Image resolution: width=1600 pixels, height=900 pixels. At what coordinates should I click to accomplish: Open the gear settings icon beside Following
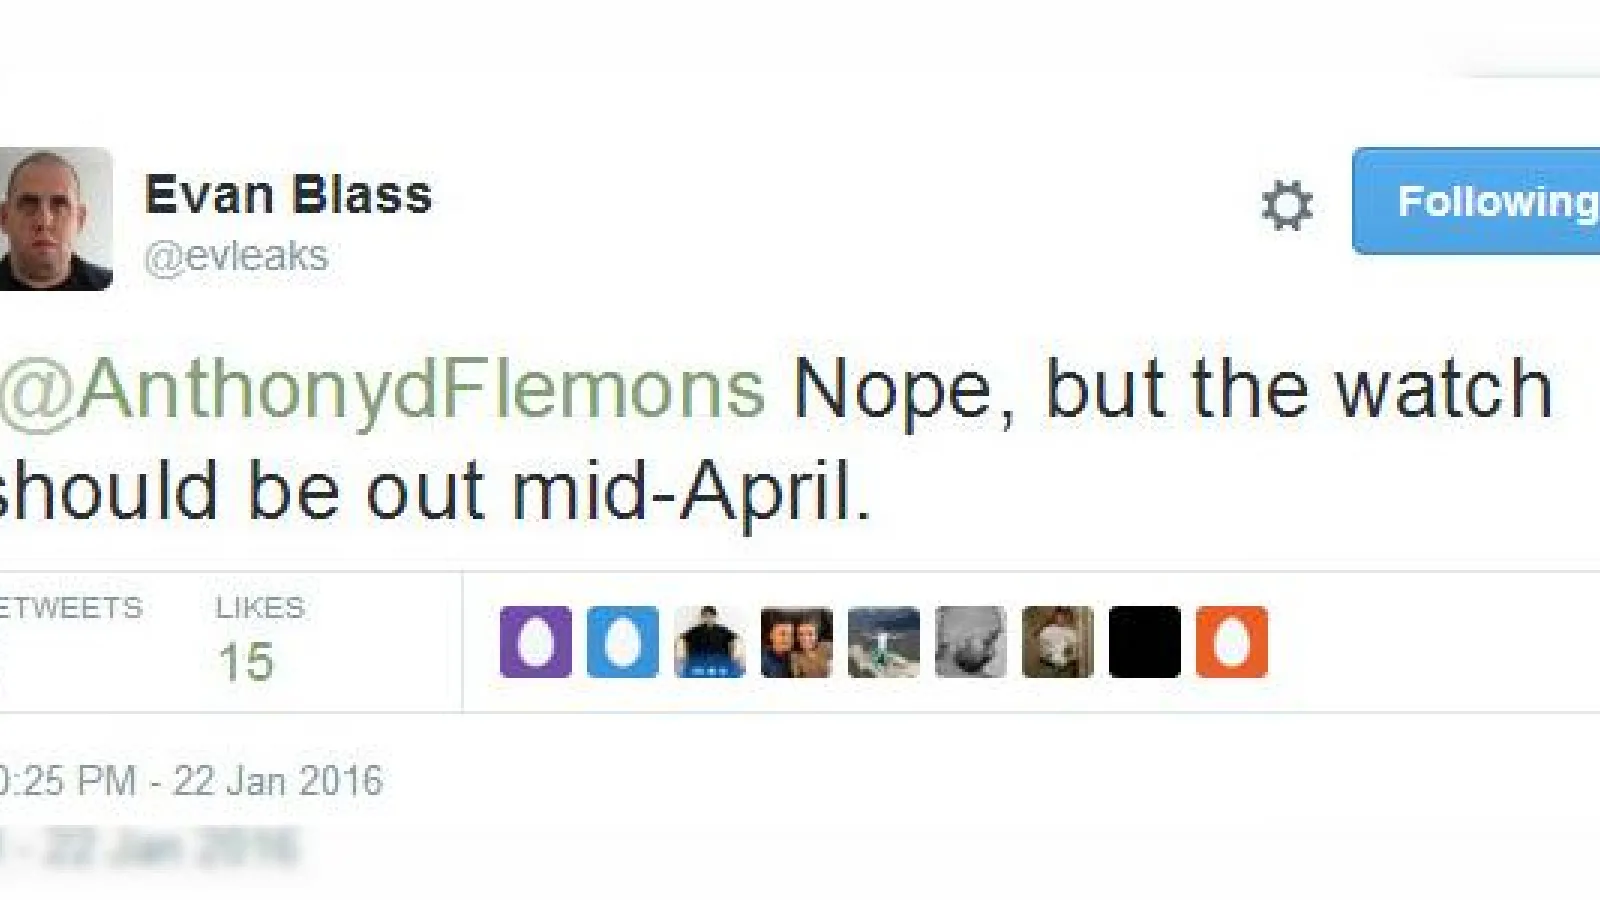pos(1286,205)
